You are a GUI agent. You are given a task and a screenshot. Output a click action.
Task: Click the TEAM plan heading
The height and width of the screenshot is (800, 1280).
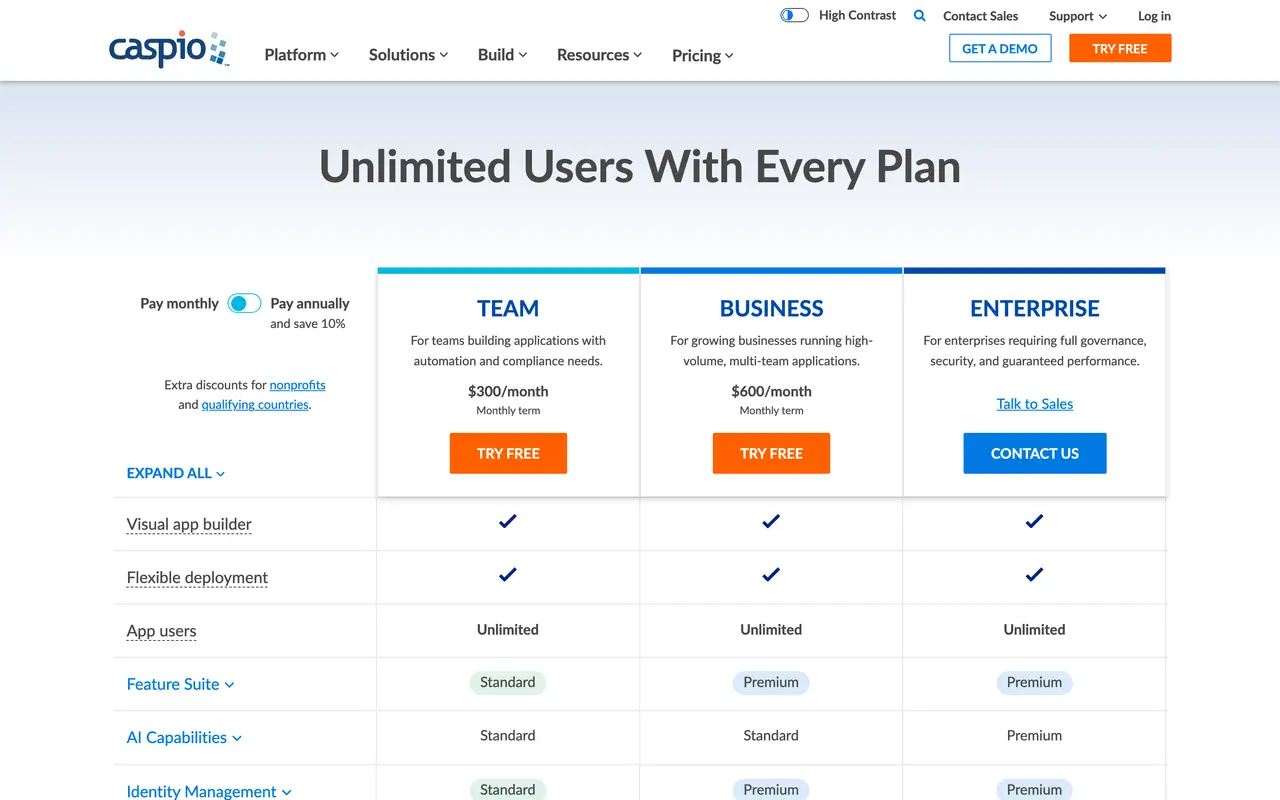(508, 308)
